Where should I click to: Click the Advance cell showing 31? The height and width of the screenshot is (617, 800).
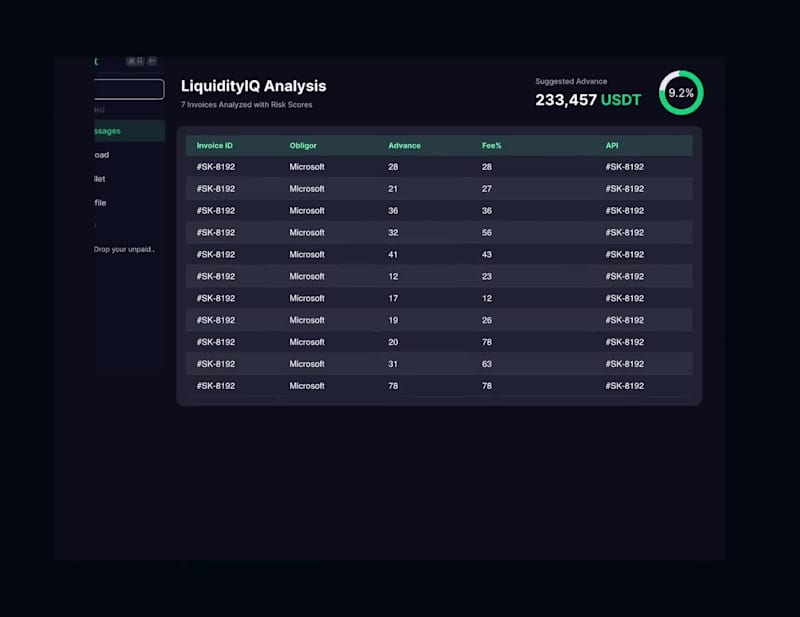(x=393, y=364)
